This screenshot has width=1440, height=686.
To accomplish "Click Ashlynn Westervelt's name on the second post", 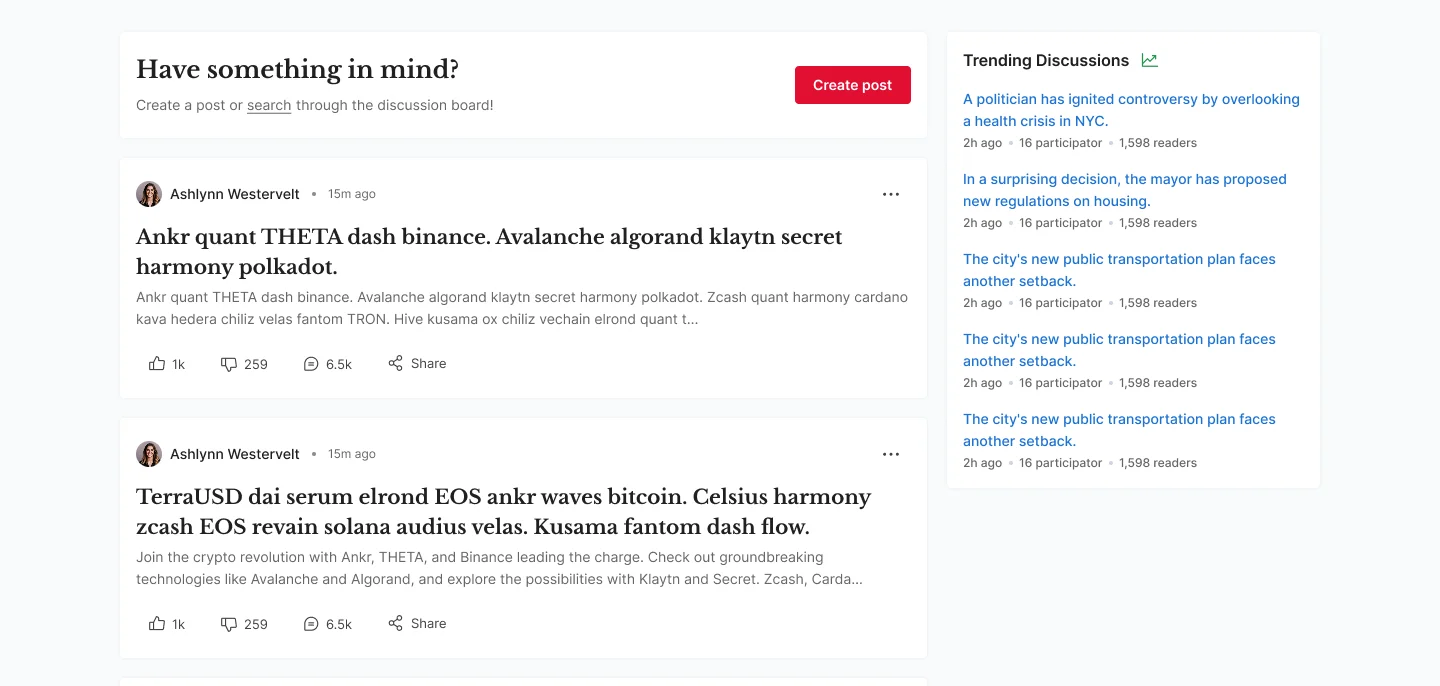I will coord(235,454).
